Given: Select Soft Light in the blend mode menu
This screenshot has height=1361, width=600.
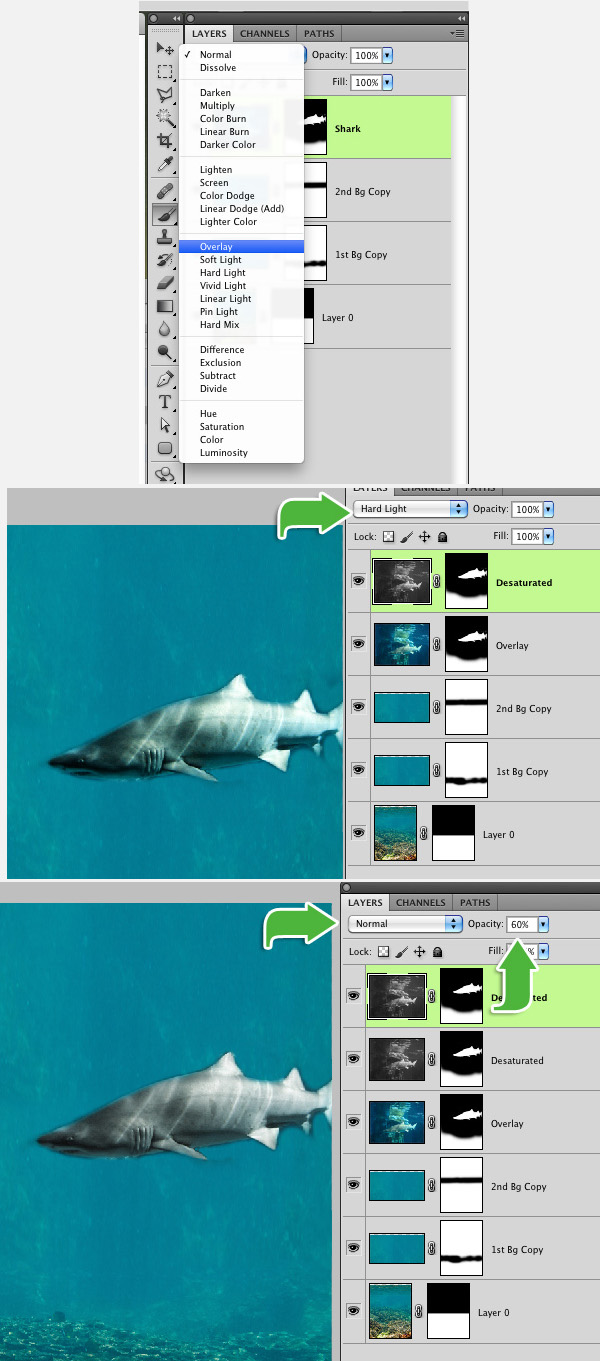Looking at the screenshot, I should tap(220, 260).
